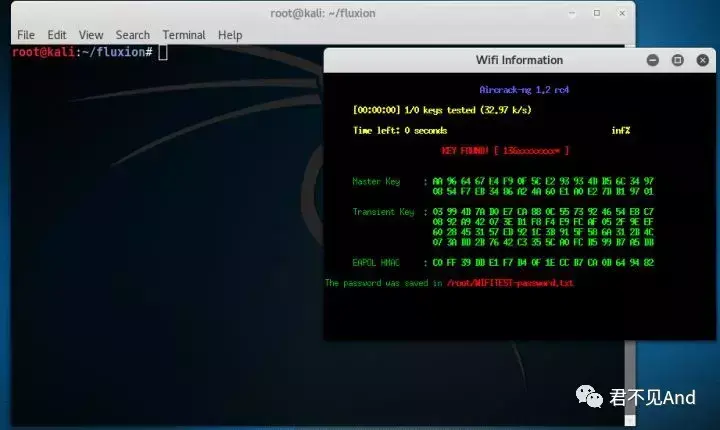Click the EAPOL HMAC label
The width and height of the screenshot is (720, 430).
(x=376, y=263)
